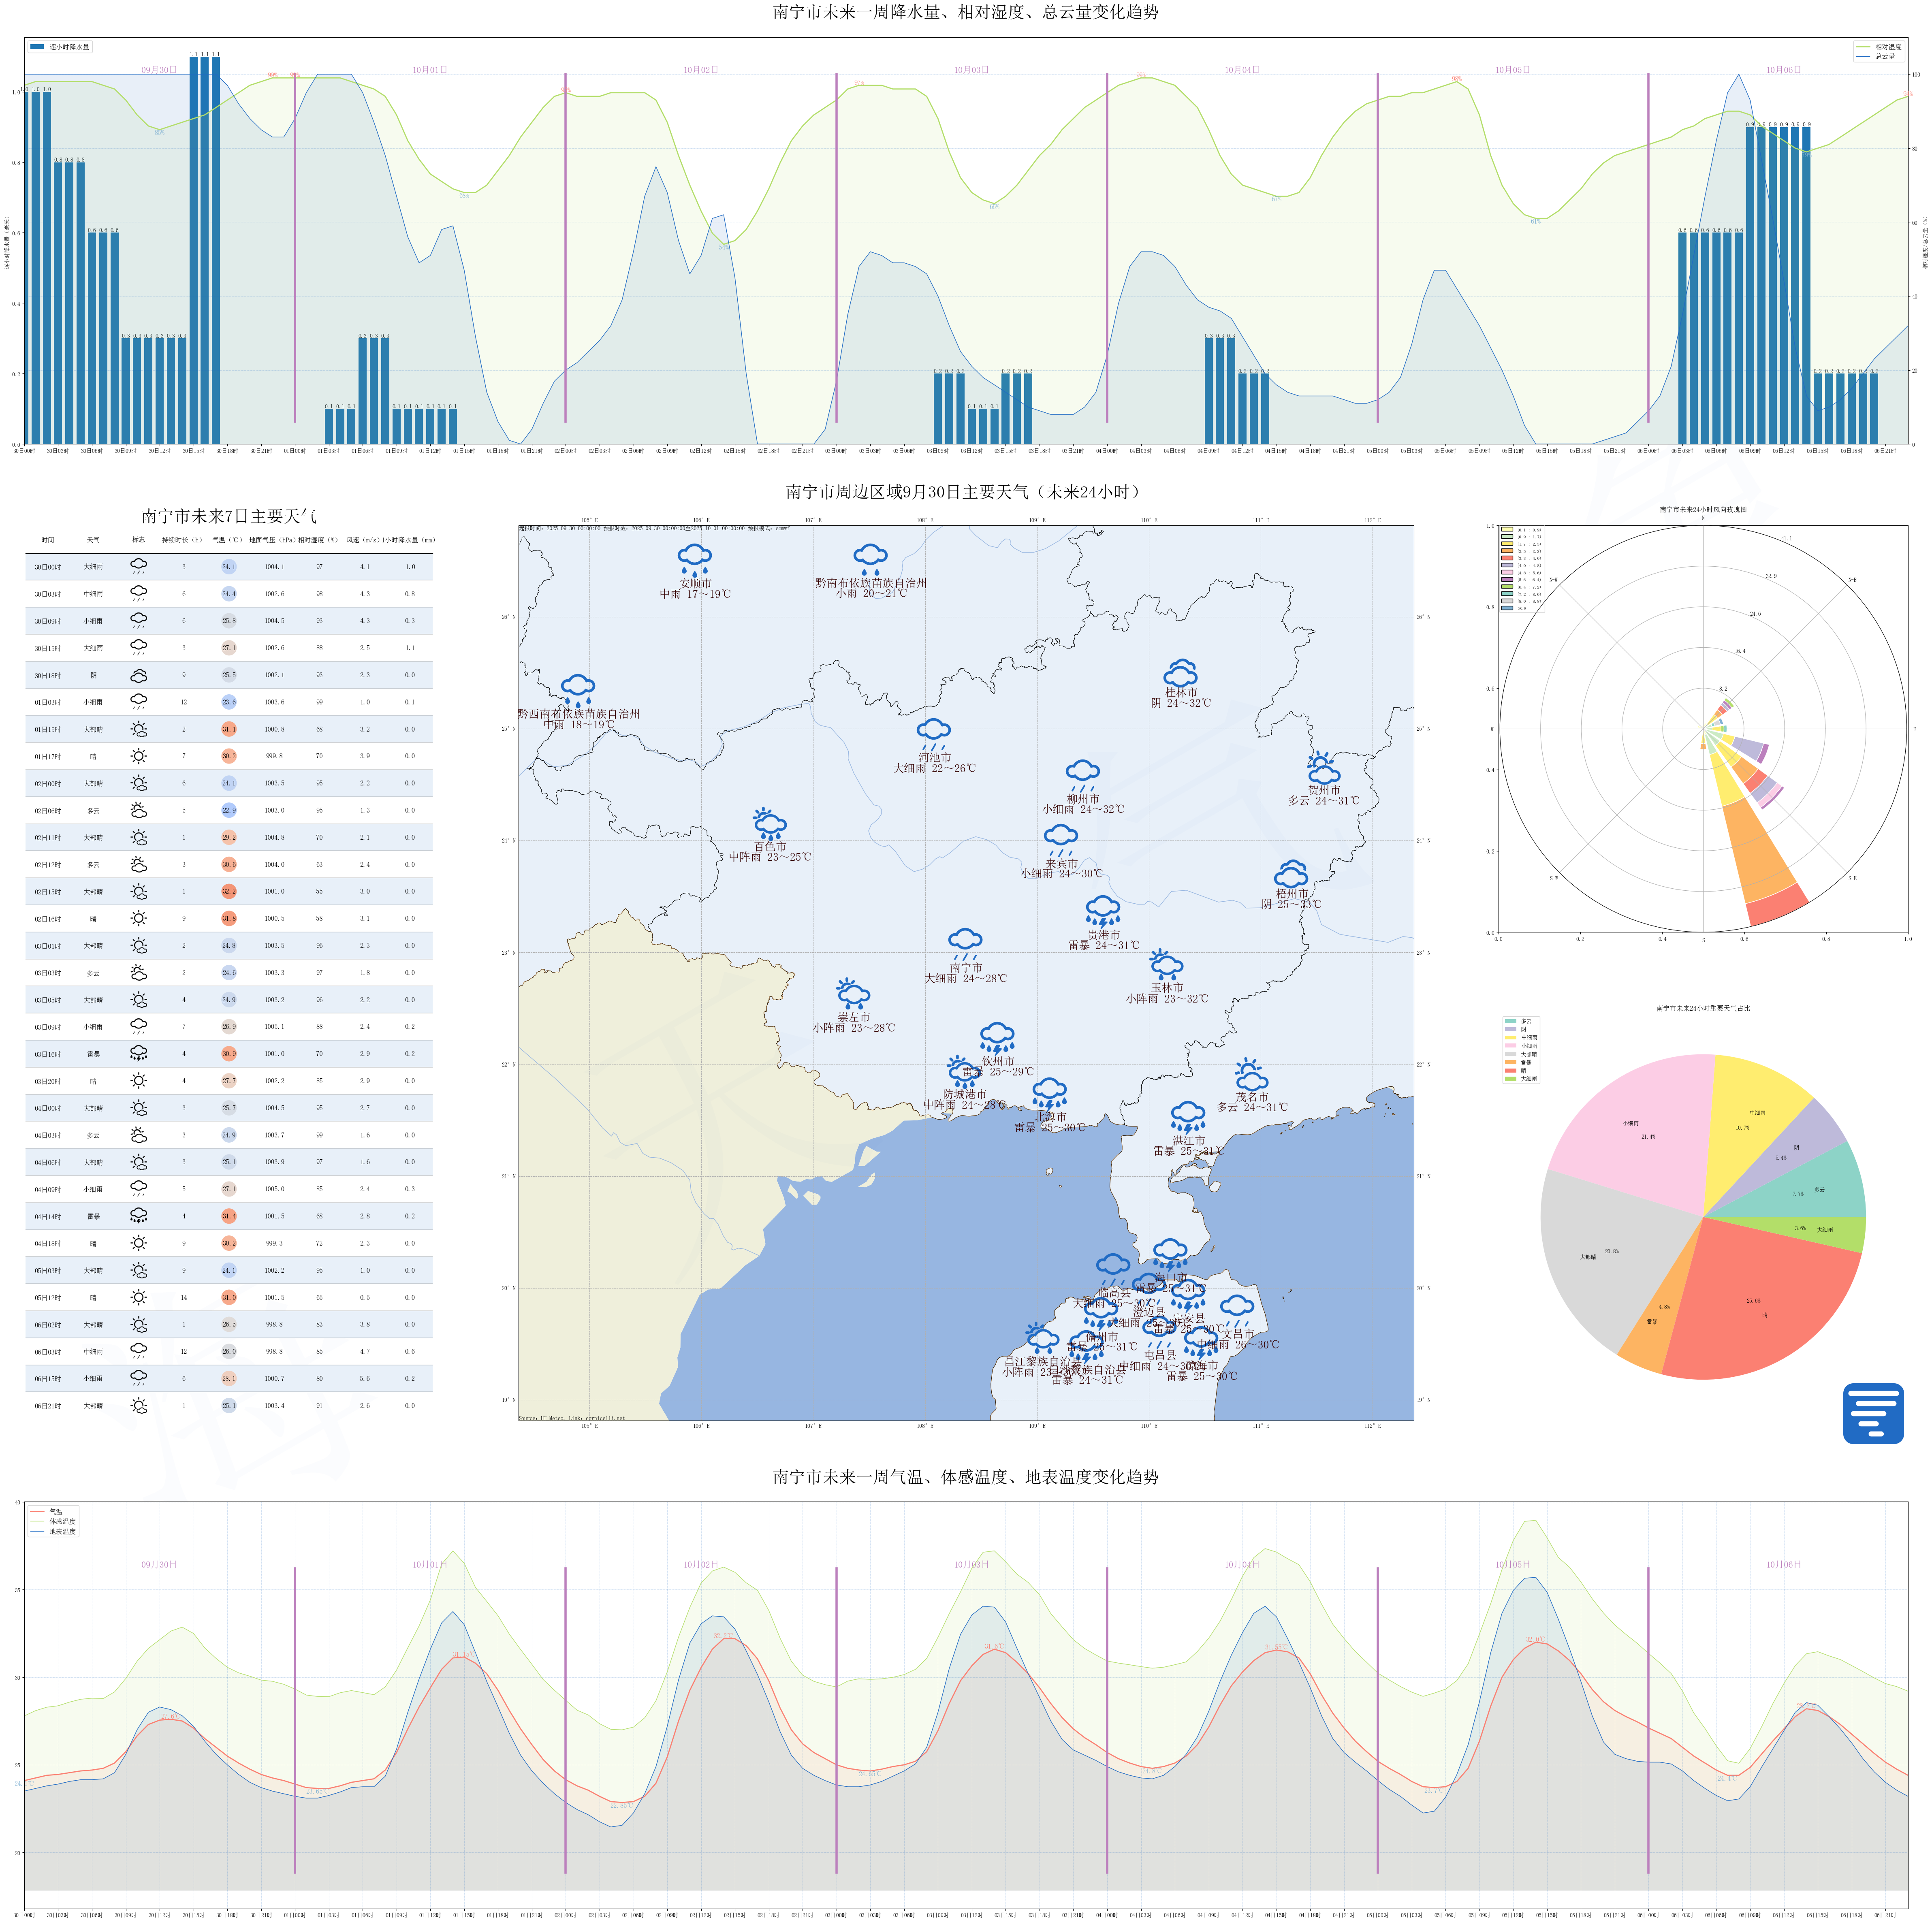Click the thunderstorm icon in the 04日14时 雷暴 row

[139, 1216]
